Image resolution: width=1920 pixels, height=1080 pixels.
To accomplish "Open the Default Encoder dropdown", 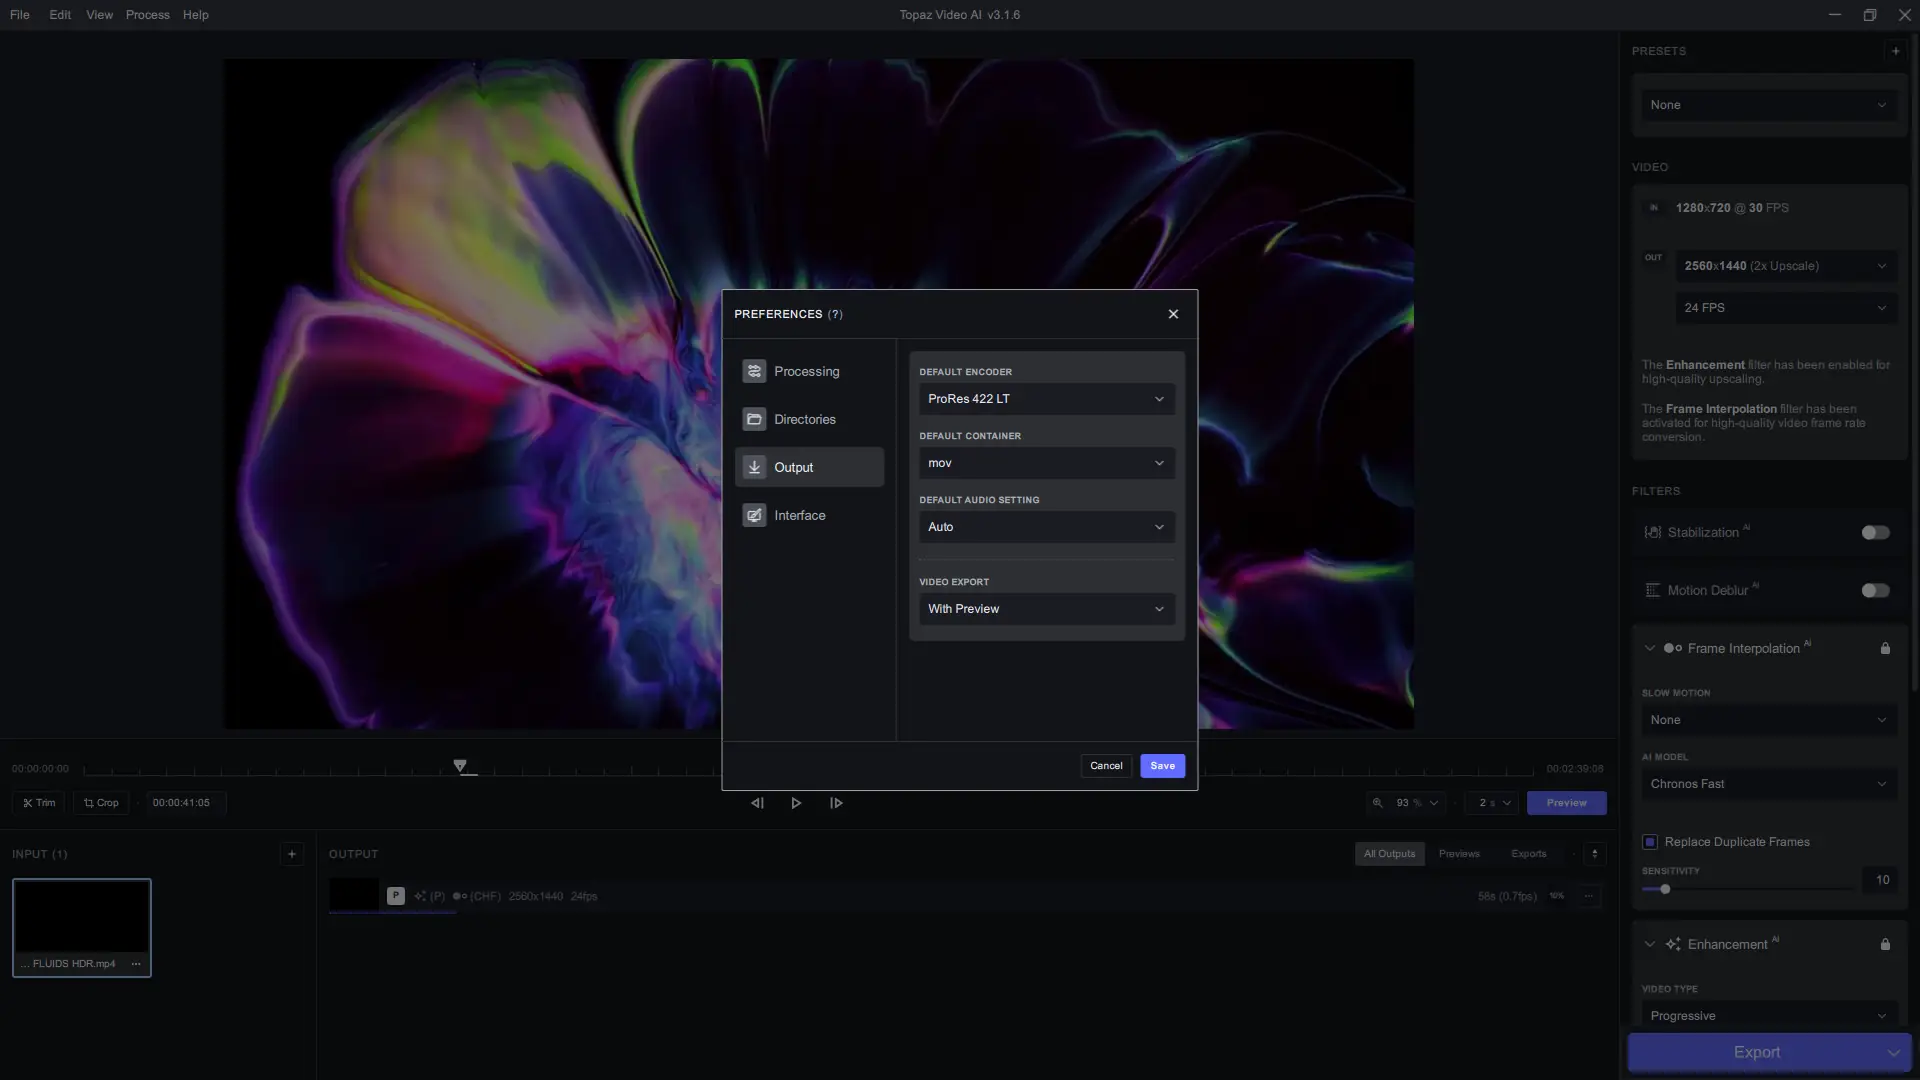I will 1046,399.
